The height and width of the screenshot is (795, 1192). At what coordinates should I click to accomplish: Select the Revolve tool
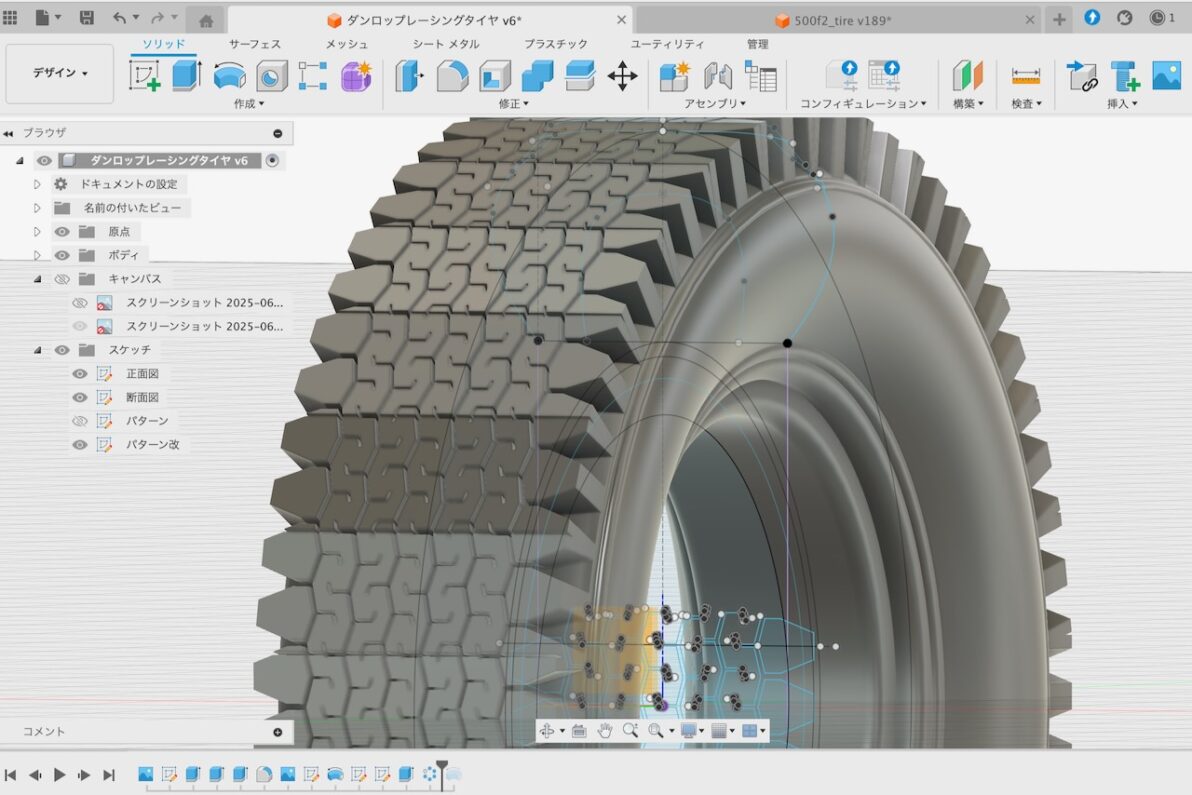(229, 76)
